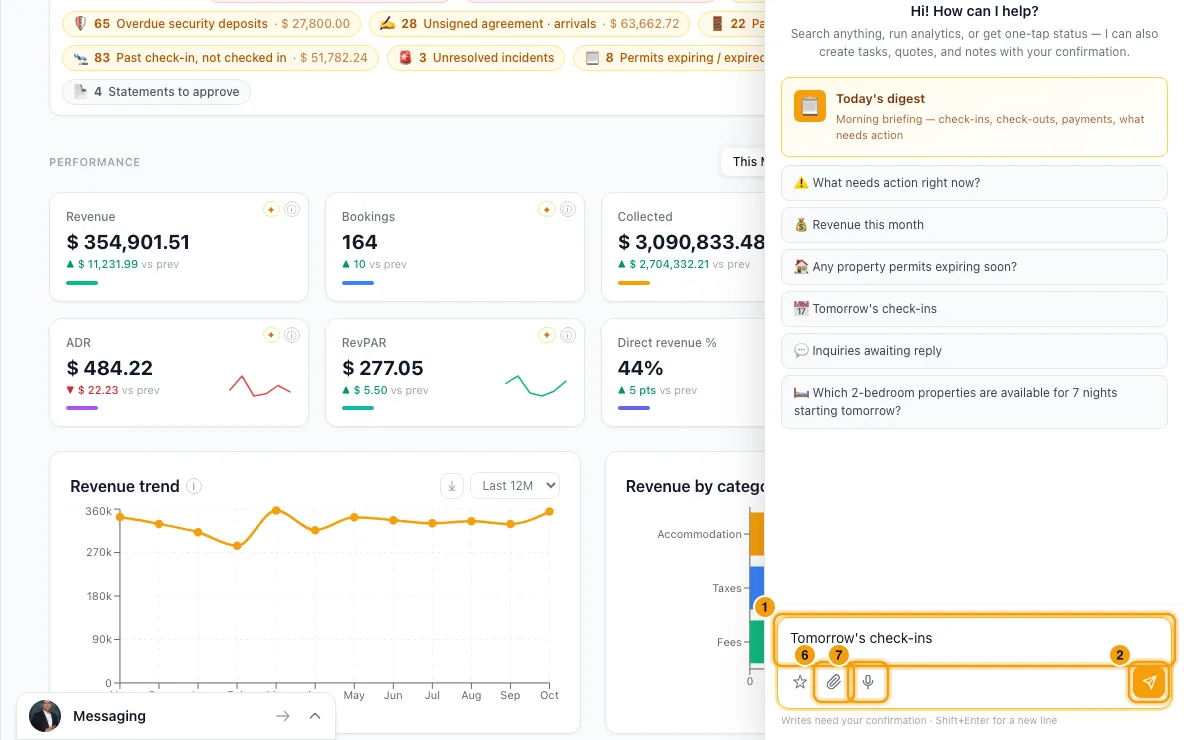Send the chat message with paper-plane button
The width and height of the screenshot is (1184, 740).
pos(1149,682)
